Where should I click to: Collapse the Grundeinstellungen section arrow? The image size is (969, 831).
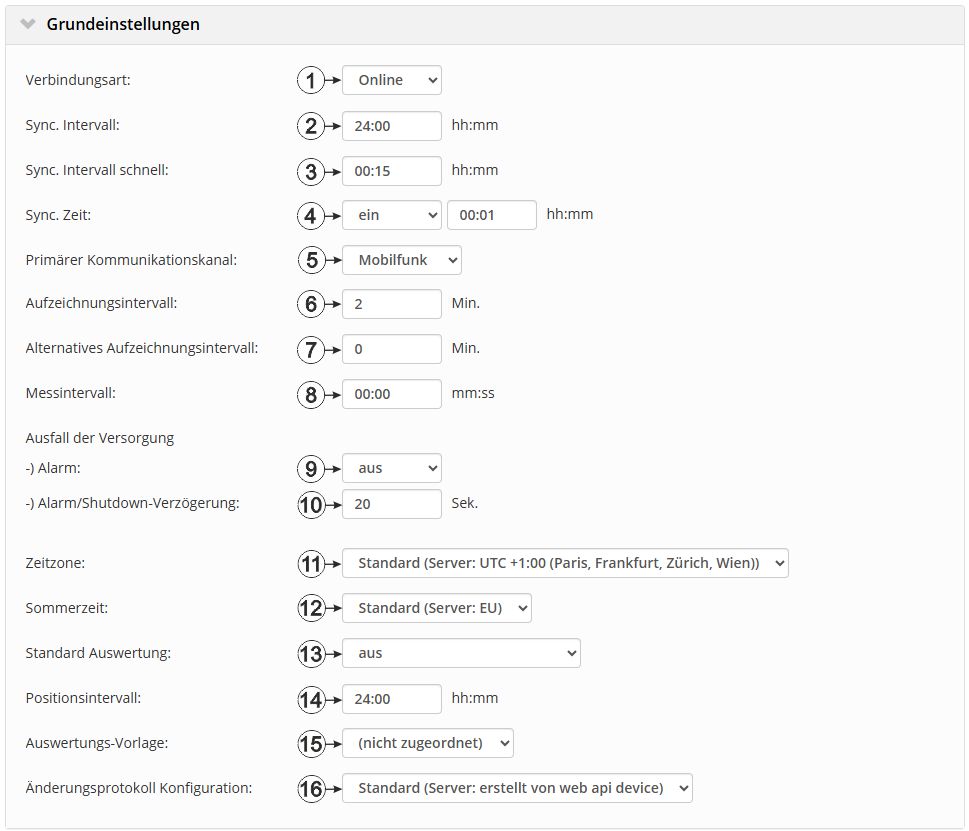pyautogui.click(x=28, y=24)
